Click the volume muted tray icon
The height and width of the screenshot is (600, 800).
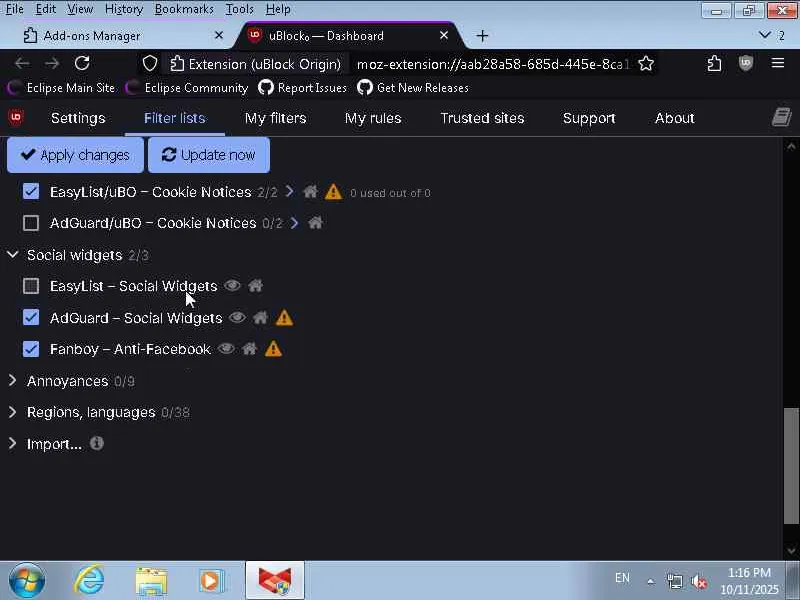pos(699,581)
